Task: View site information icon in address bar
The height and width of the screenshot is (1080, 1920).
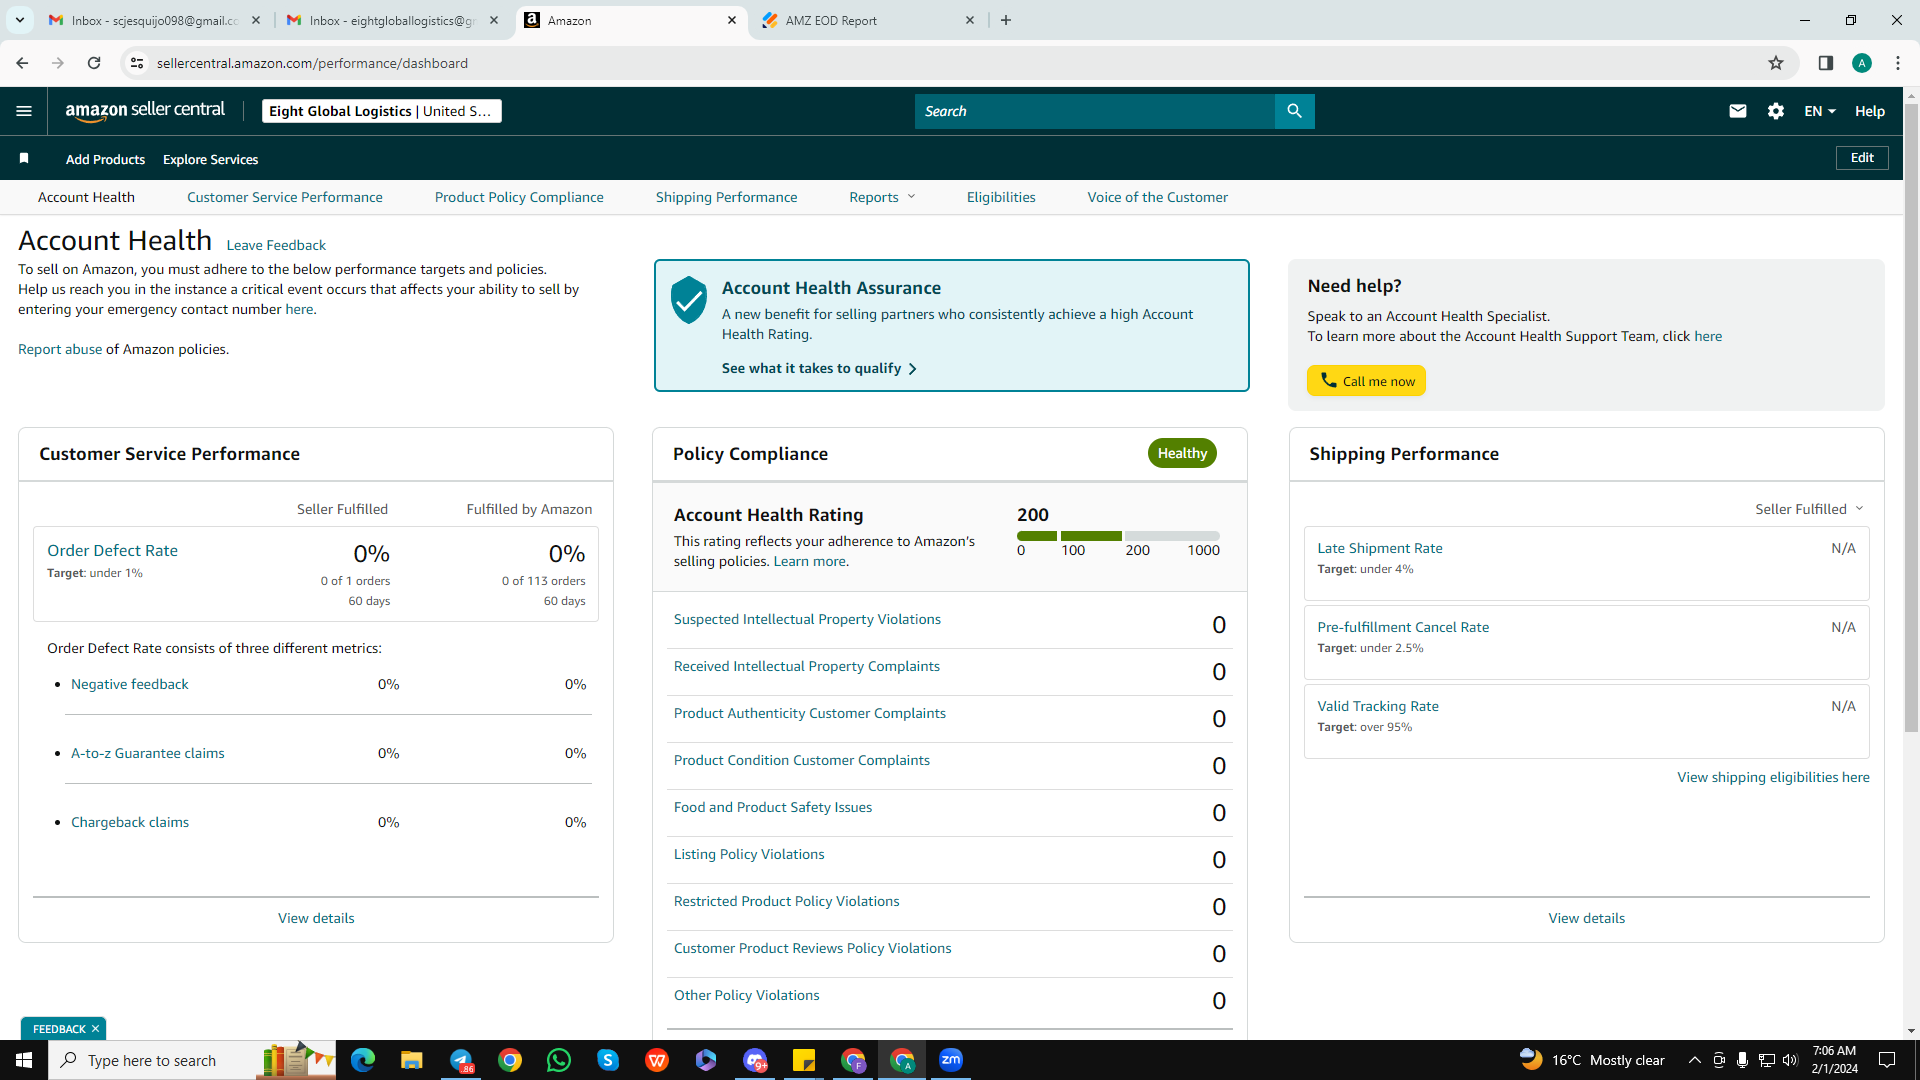Action: (x=137, y=63)
